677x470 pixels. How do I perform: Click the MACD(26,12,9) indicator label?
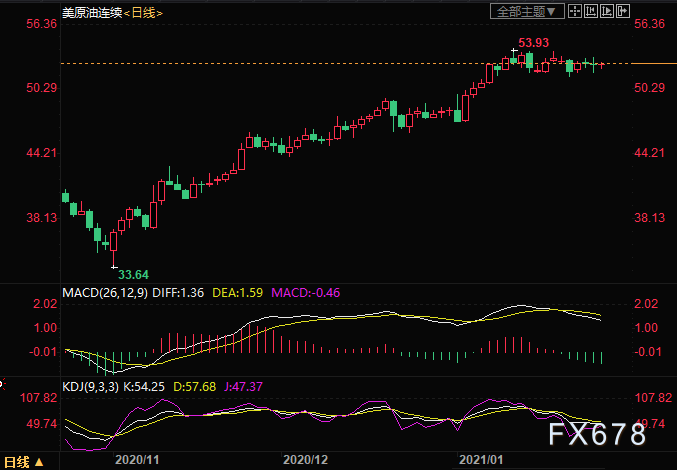click(105, 293)
